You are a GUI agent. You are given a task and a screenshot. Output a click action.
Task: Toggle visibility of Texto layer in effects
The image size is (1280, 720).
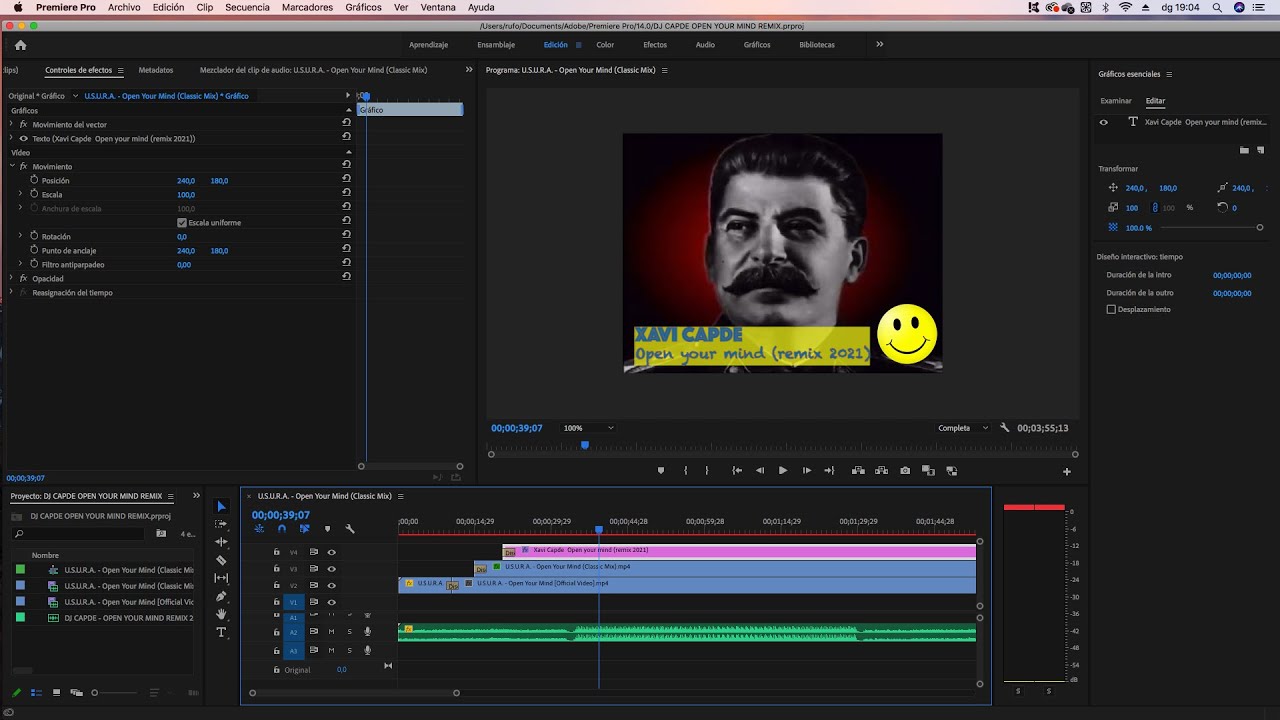[23, 138]
